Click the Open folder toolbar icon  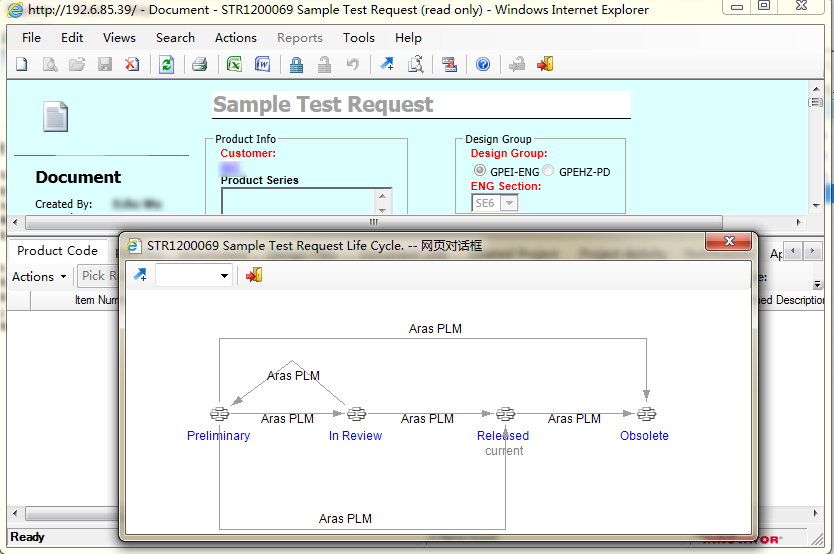tap(77, 65)
